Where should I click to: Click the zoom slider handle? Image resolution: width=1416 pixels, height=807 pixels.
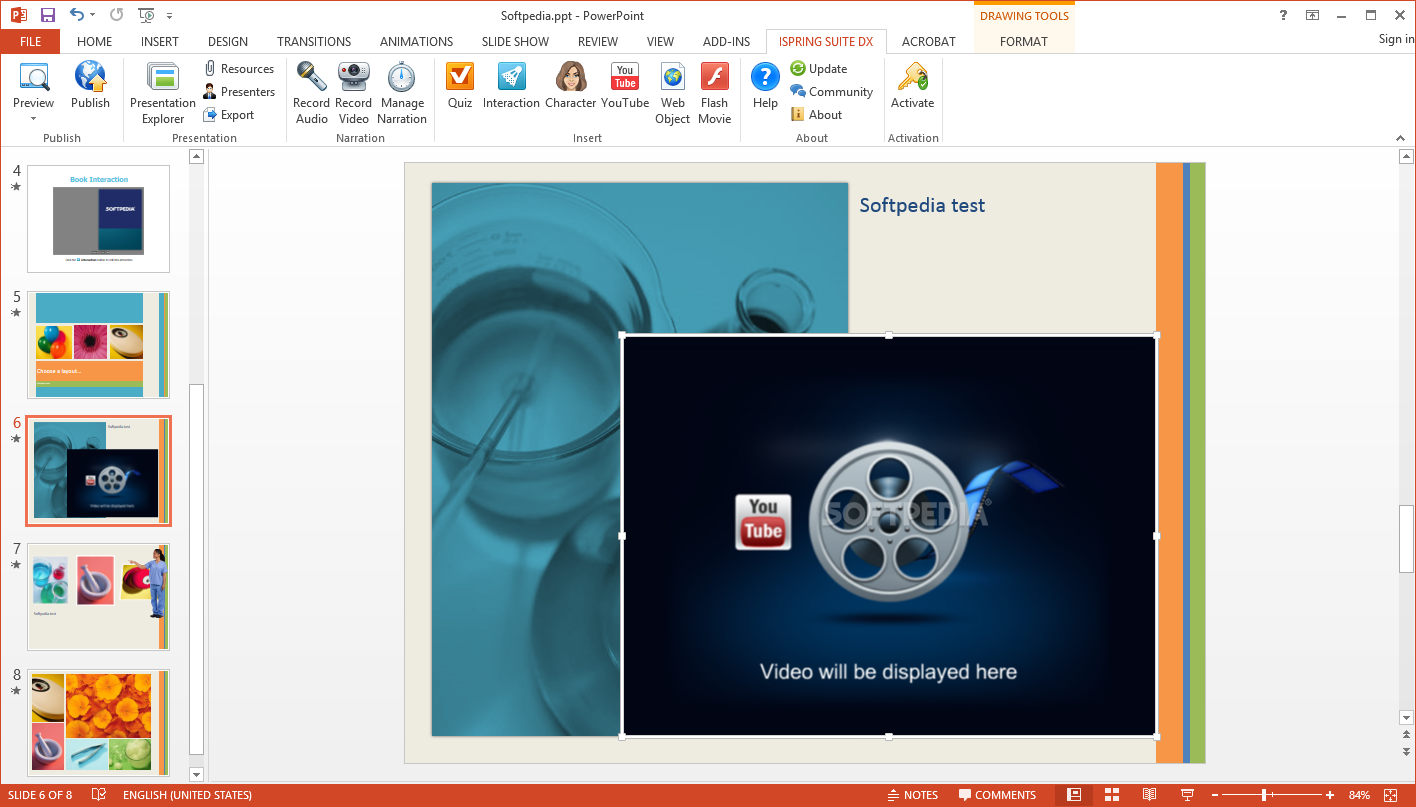pos(1265,795)
